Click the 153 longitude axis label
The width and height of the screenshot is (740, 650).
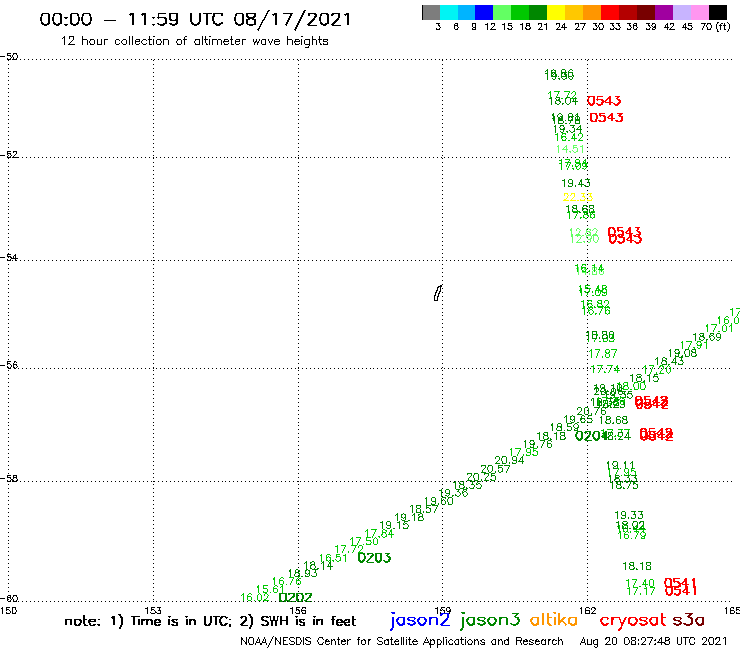click(x=153, y=611)
